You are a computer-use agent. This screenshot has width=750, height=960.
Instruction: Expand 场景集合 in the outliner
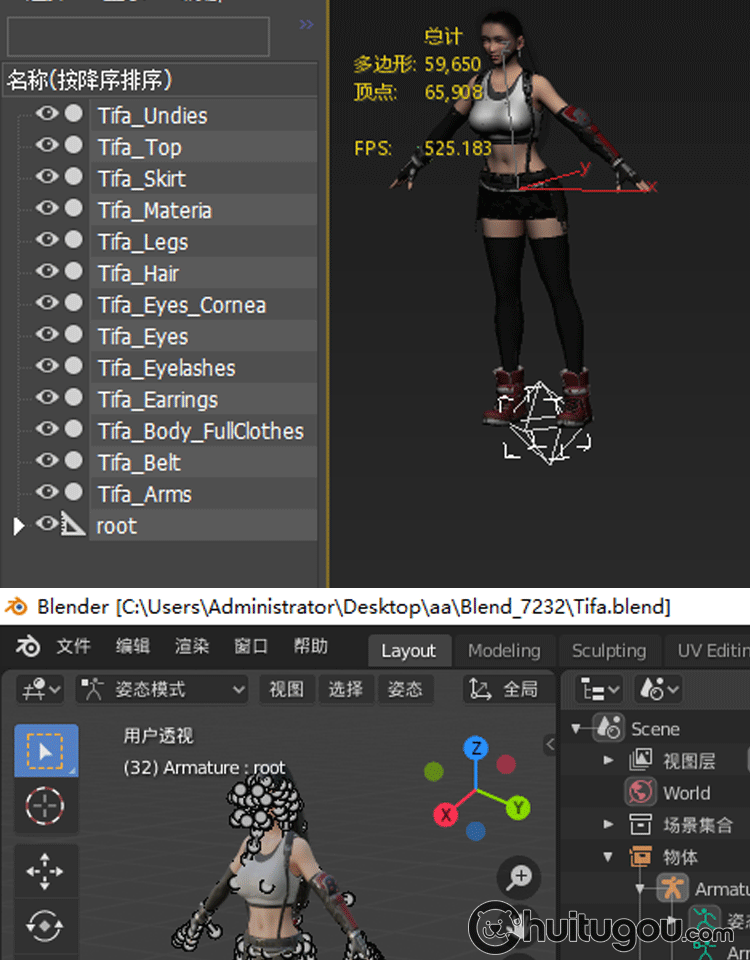tap(608, 825)
